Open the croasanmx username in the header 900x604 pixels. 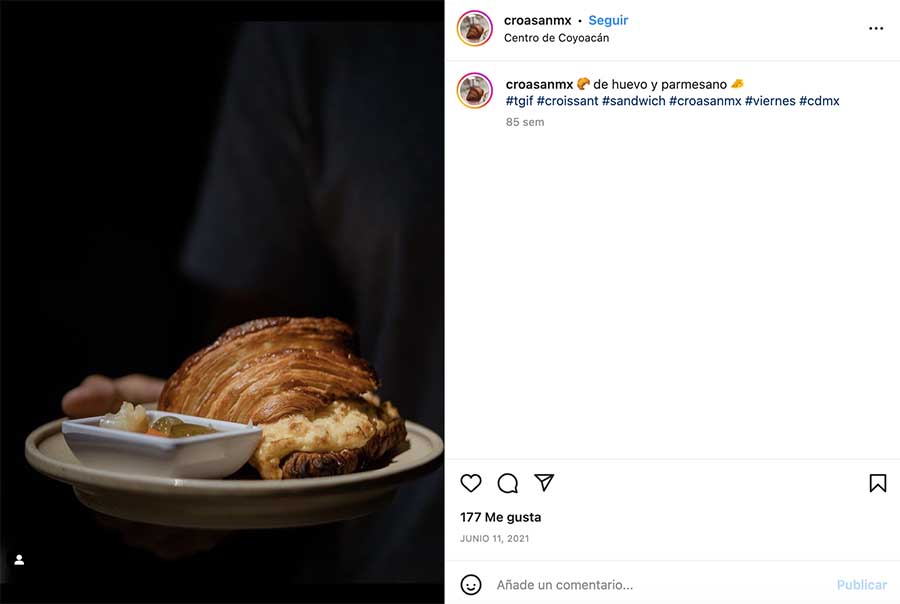click(x=537, y=20)
